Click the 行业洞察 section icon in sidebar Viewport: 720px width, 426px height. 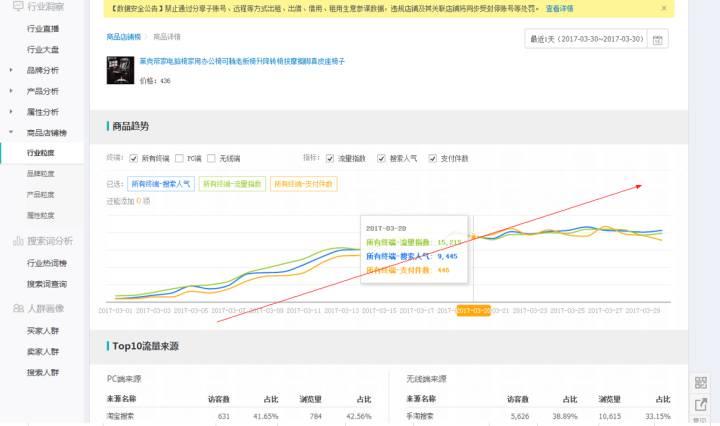(x=18, y=6)
